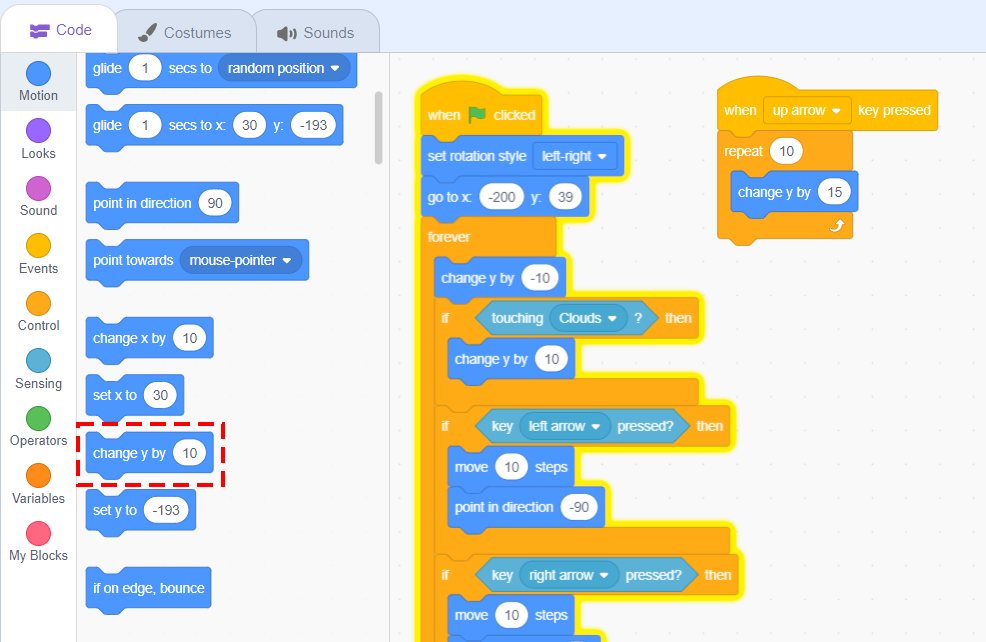
Task: Edit the x value 30 in glide block
Action: [250, 125]
